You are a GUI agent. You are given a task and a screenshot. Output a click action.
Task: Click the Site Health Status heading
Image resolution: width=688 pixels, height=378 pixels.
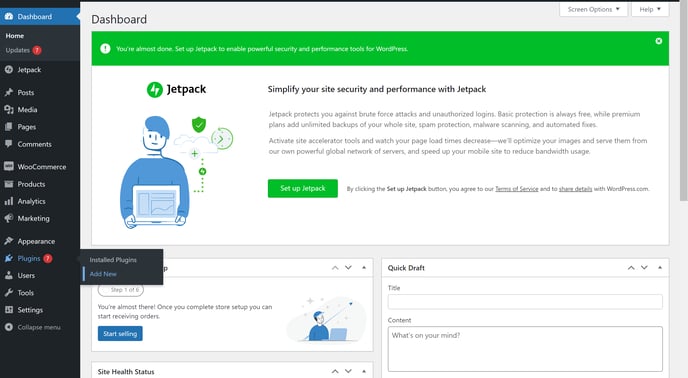tap(126, 371)
